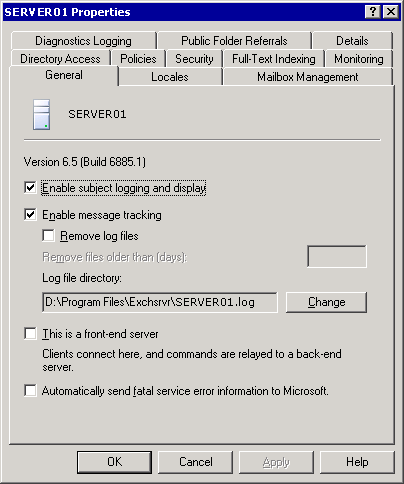Select the Locales tab
Screen dimensions: 404x484
click(170, 77)
